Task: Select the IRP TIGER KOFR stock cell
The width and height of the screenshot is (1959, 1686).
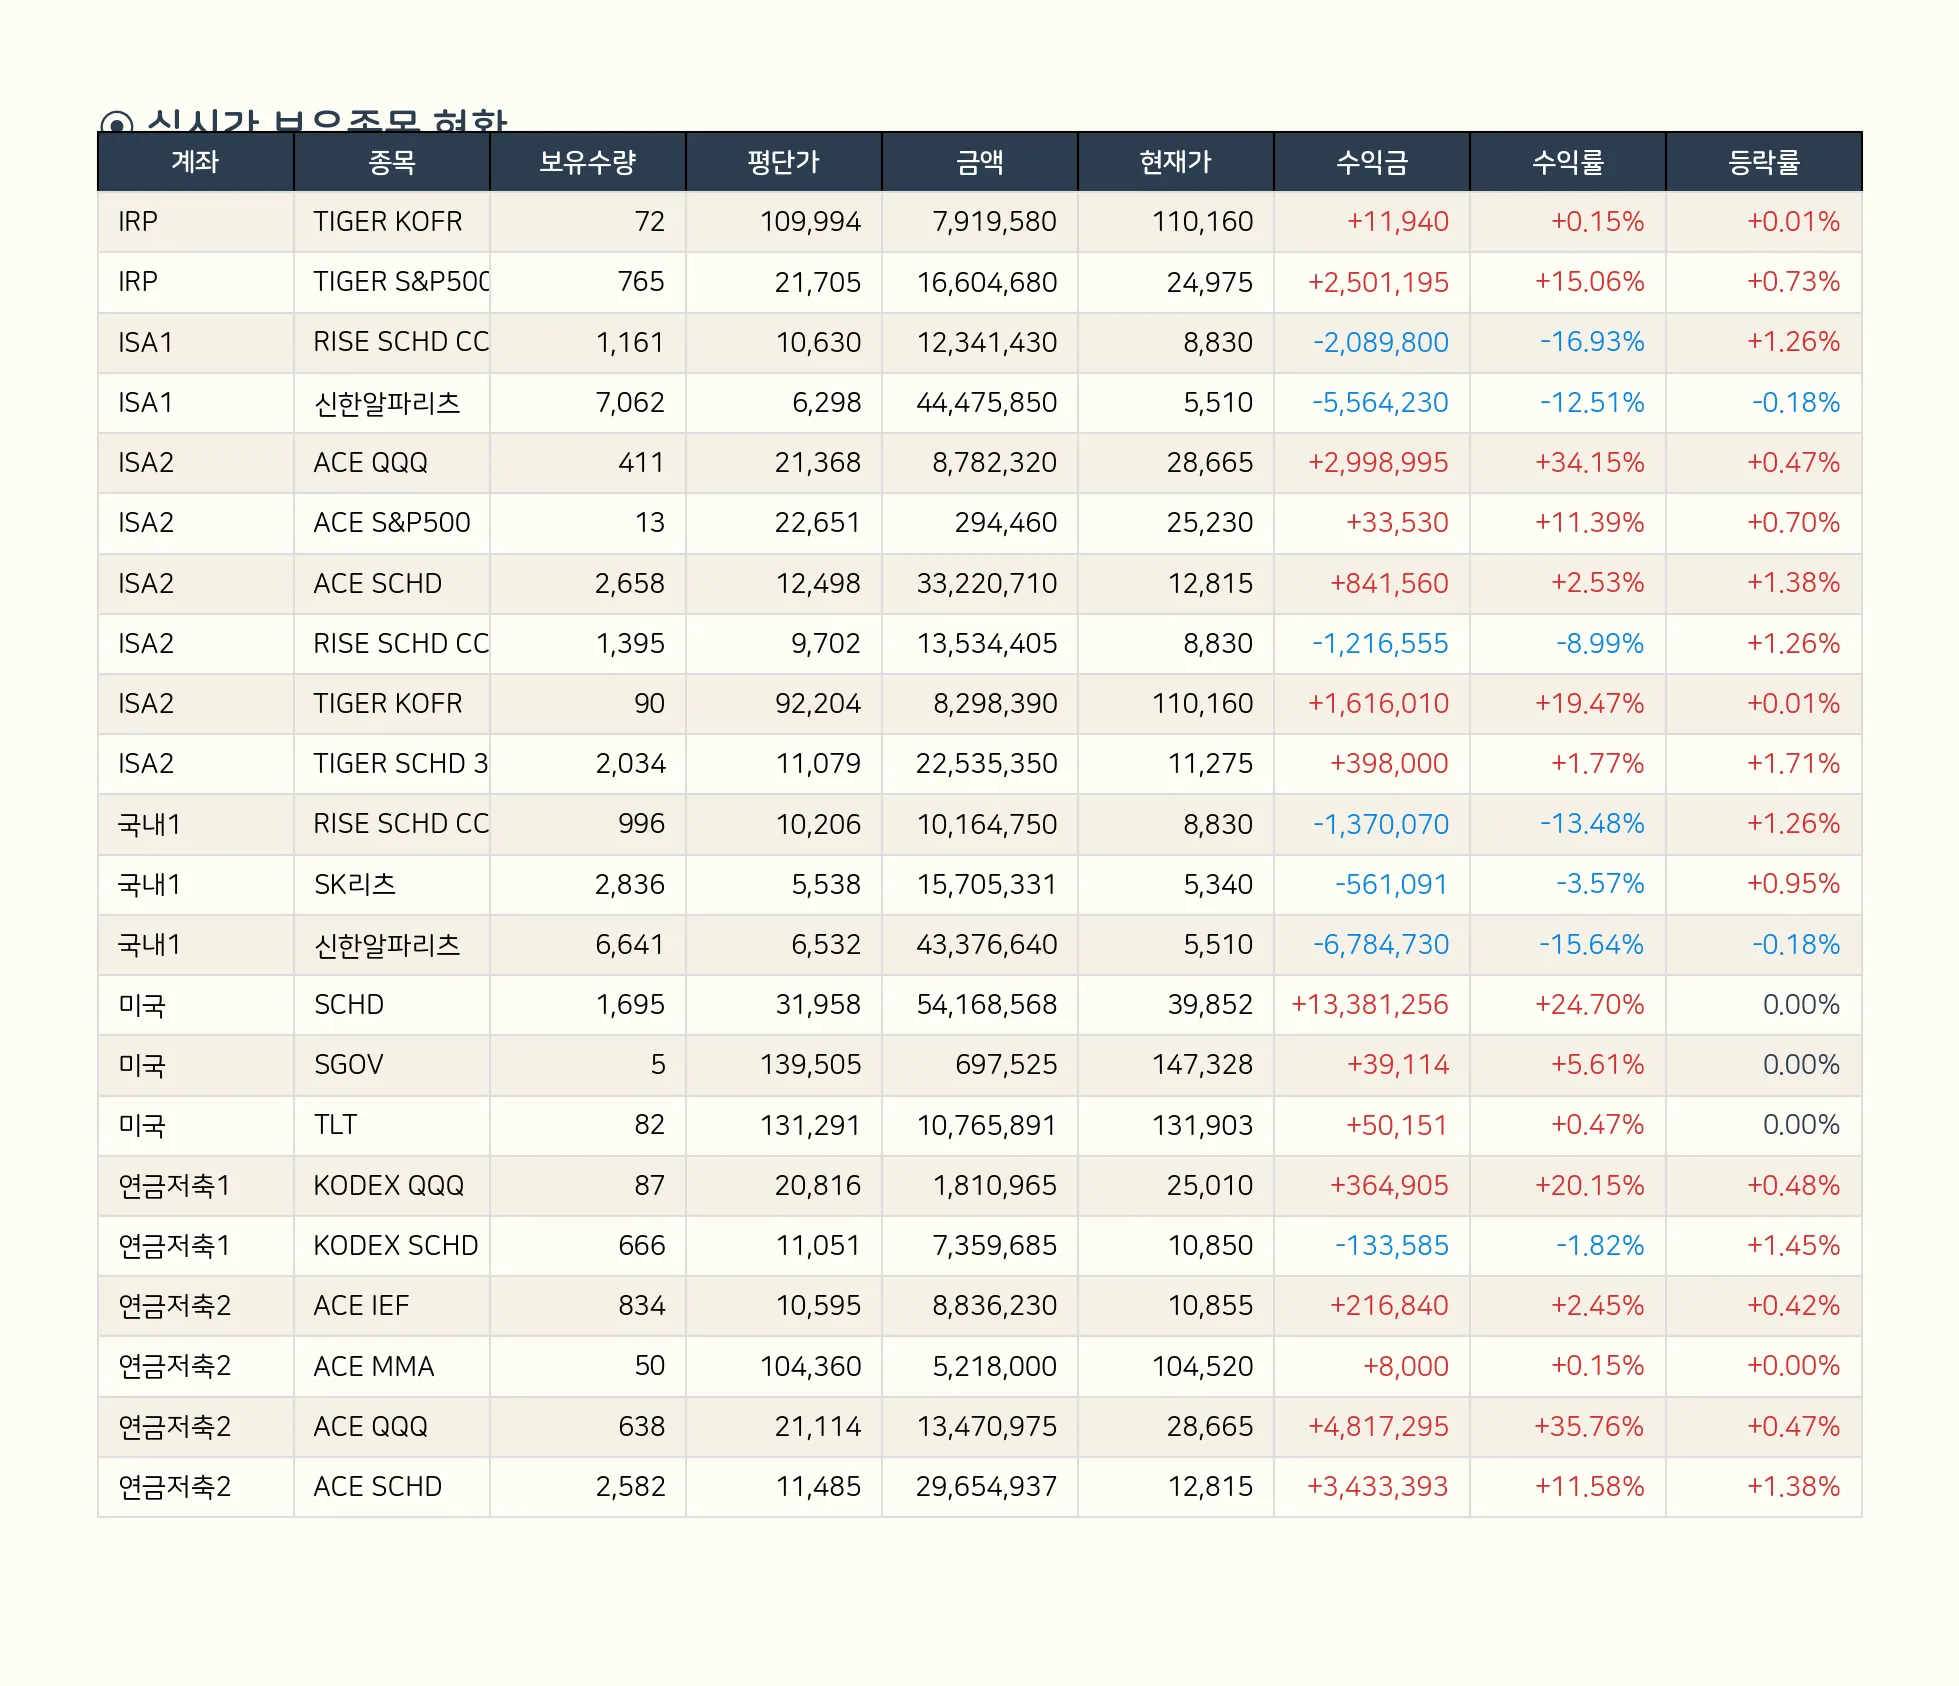Action: 388,222
